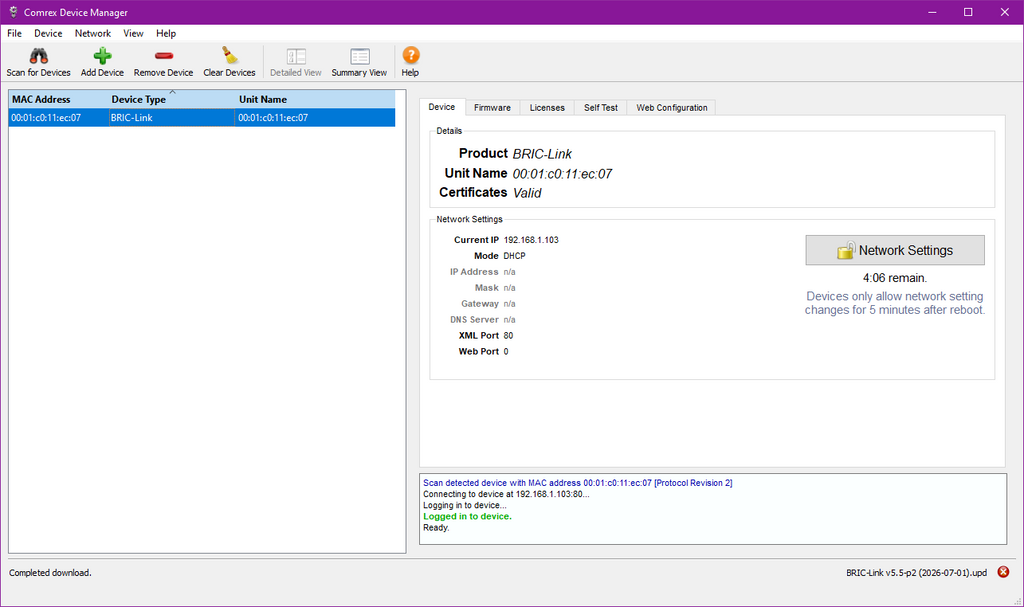This screenshot has width=1024, height=607.
Task: Switch to the Licenses tab
Action: tap(547, 108)
